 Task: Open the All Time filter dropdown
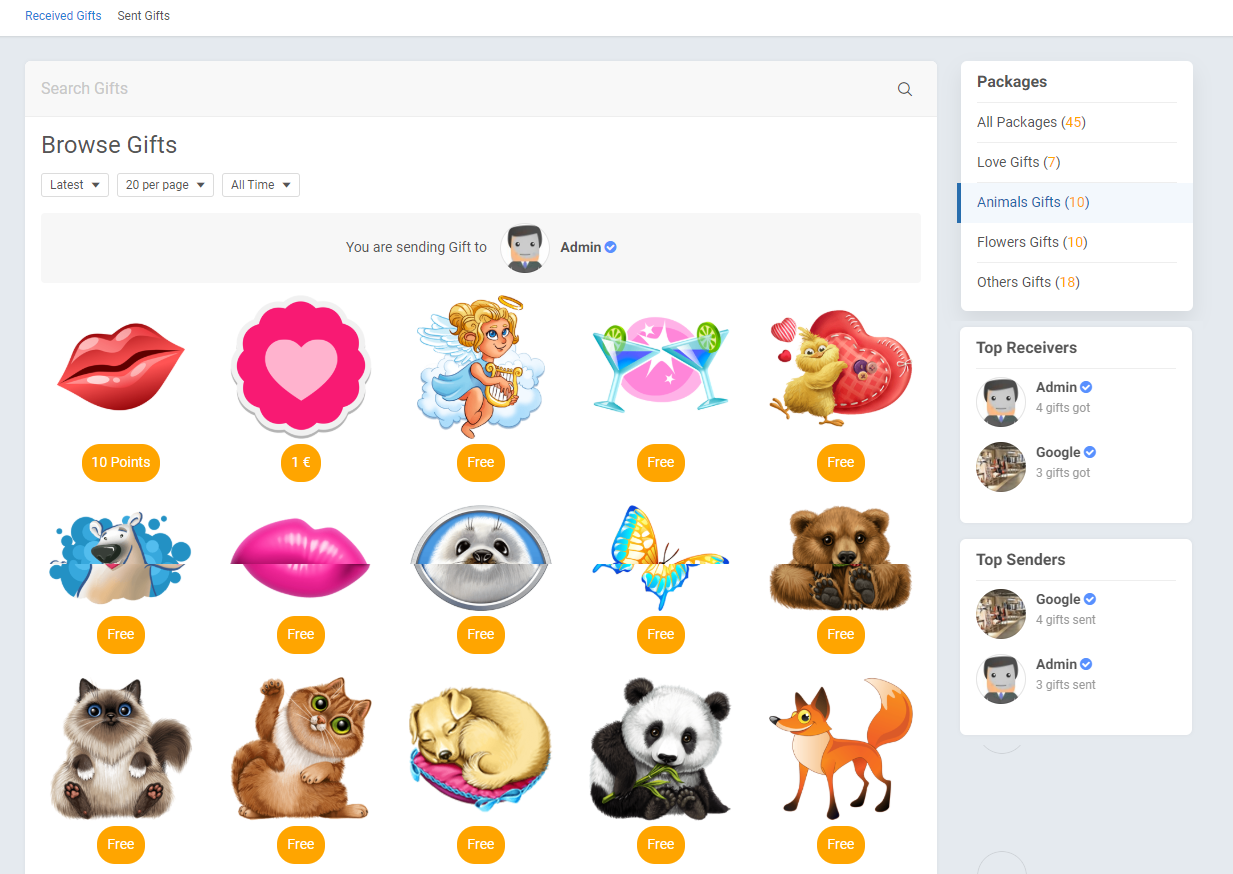click(260, 185)
